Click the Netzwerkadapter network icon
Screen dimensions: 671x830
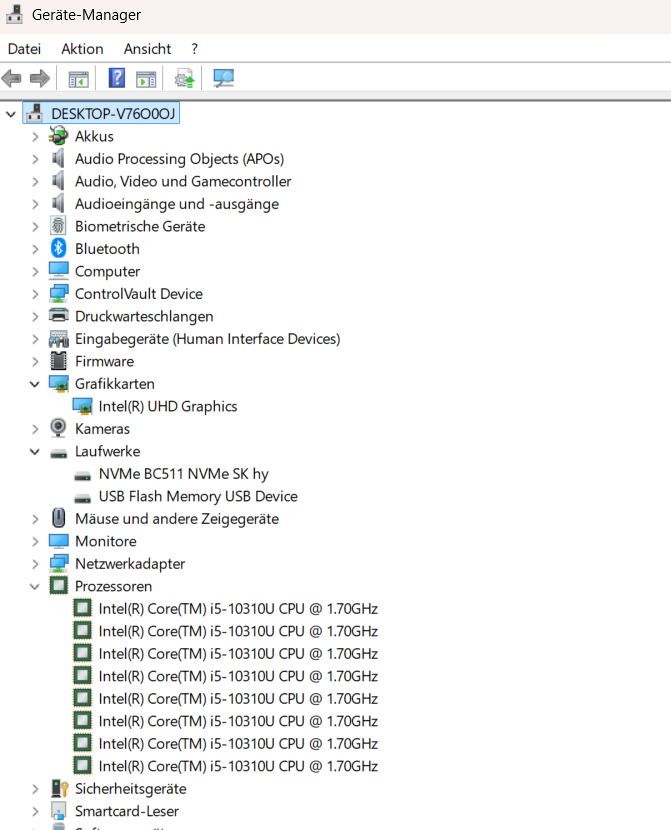tap(58, 563)
